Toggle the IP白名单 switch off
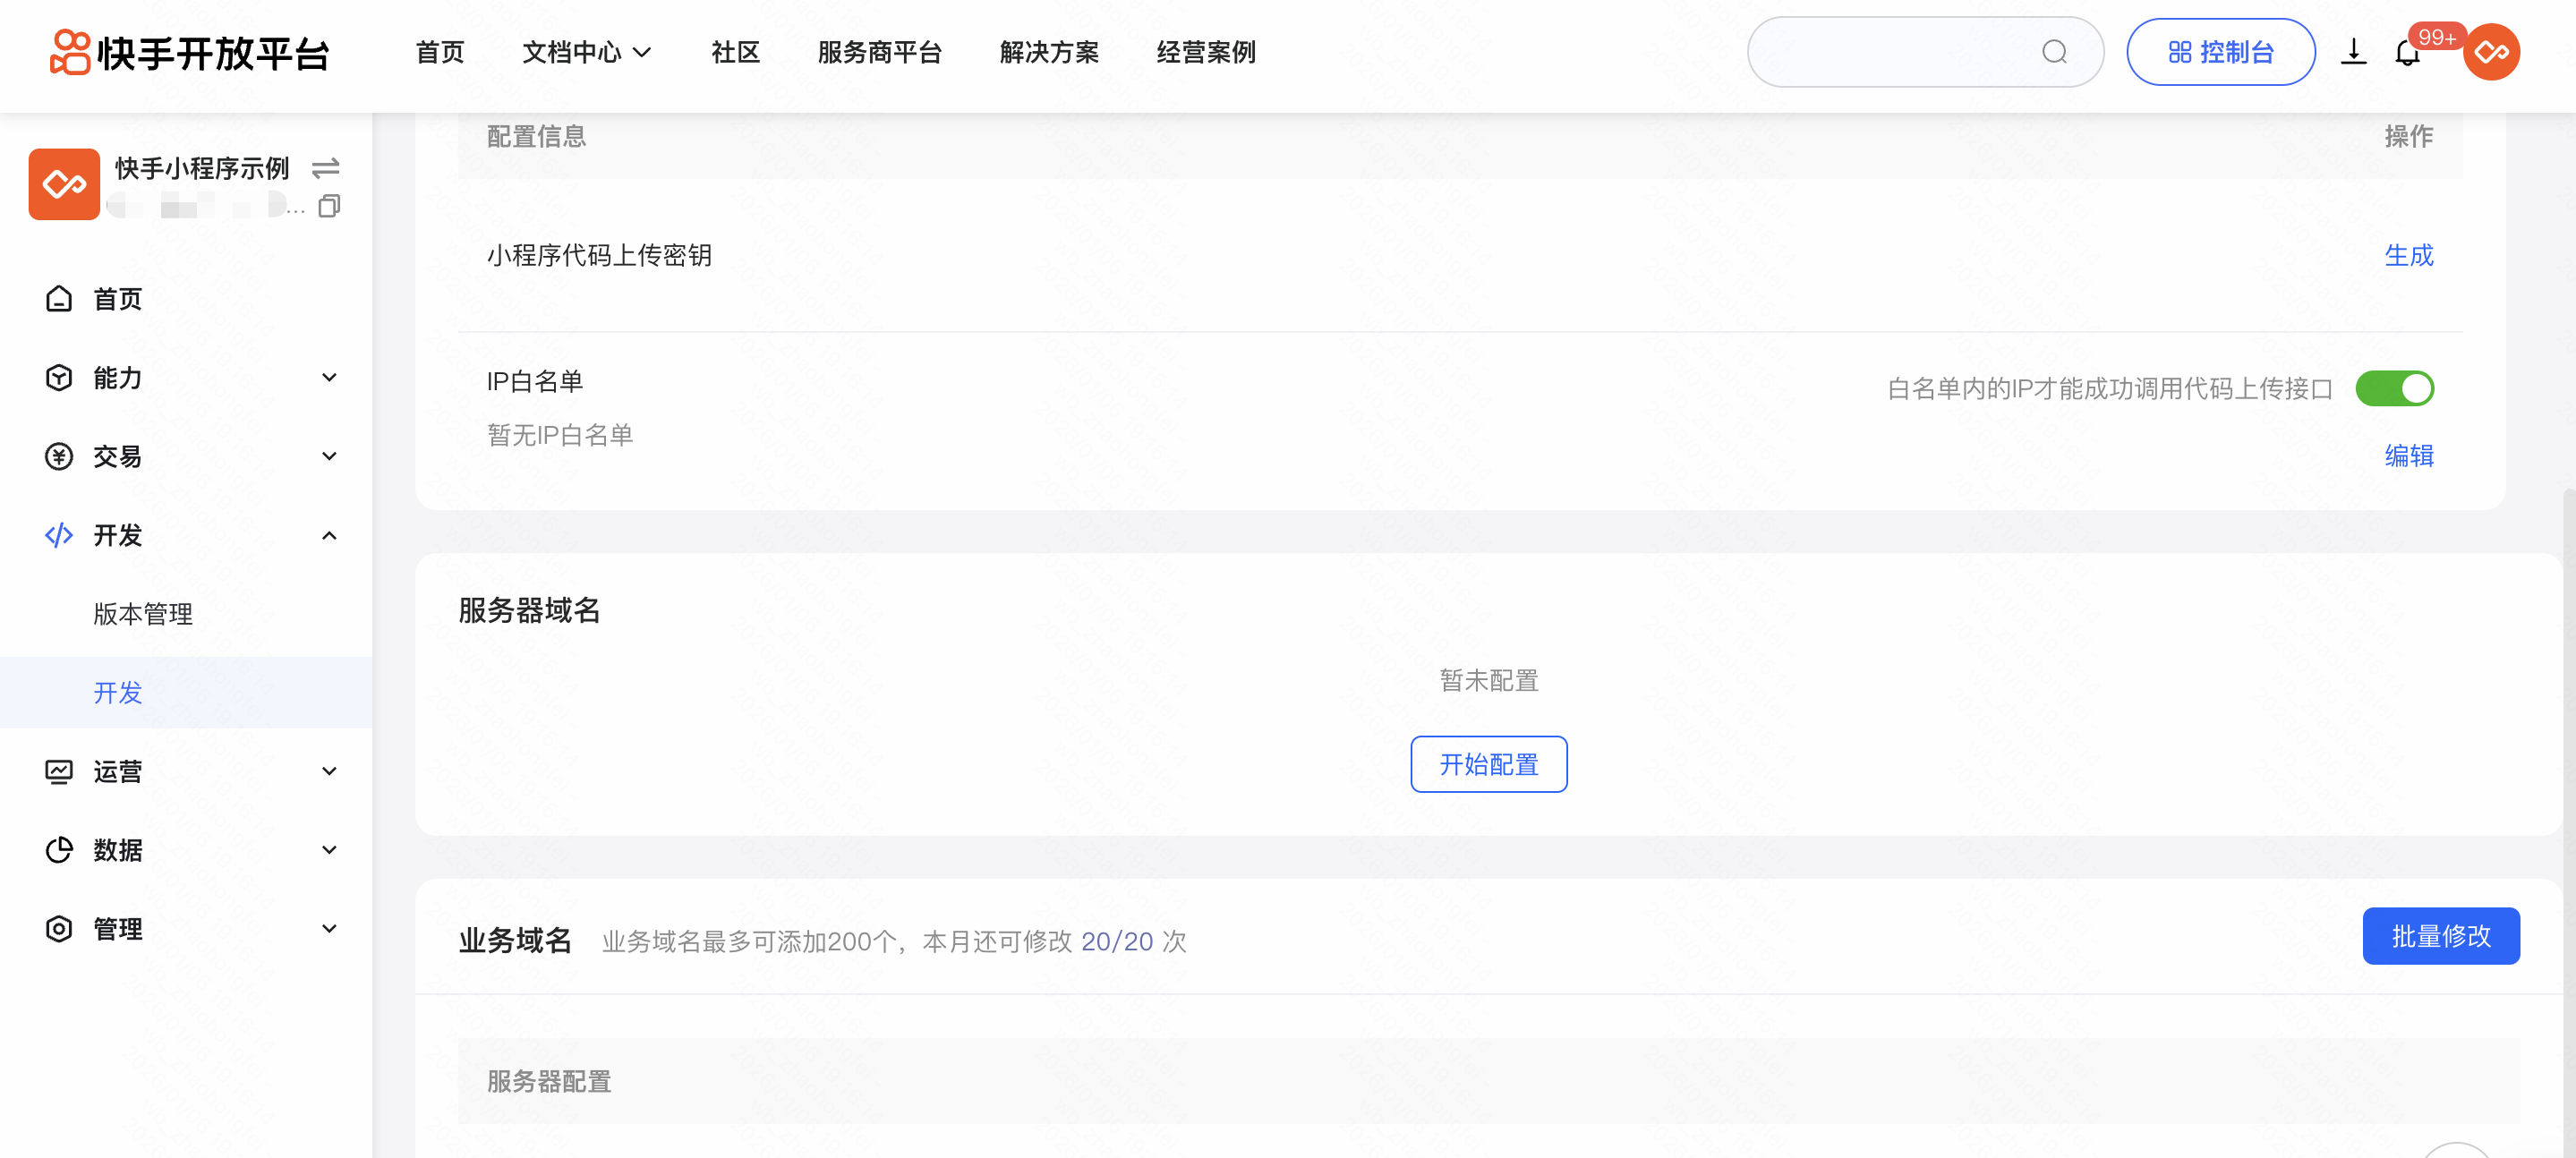 [2394, 388]
